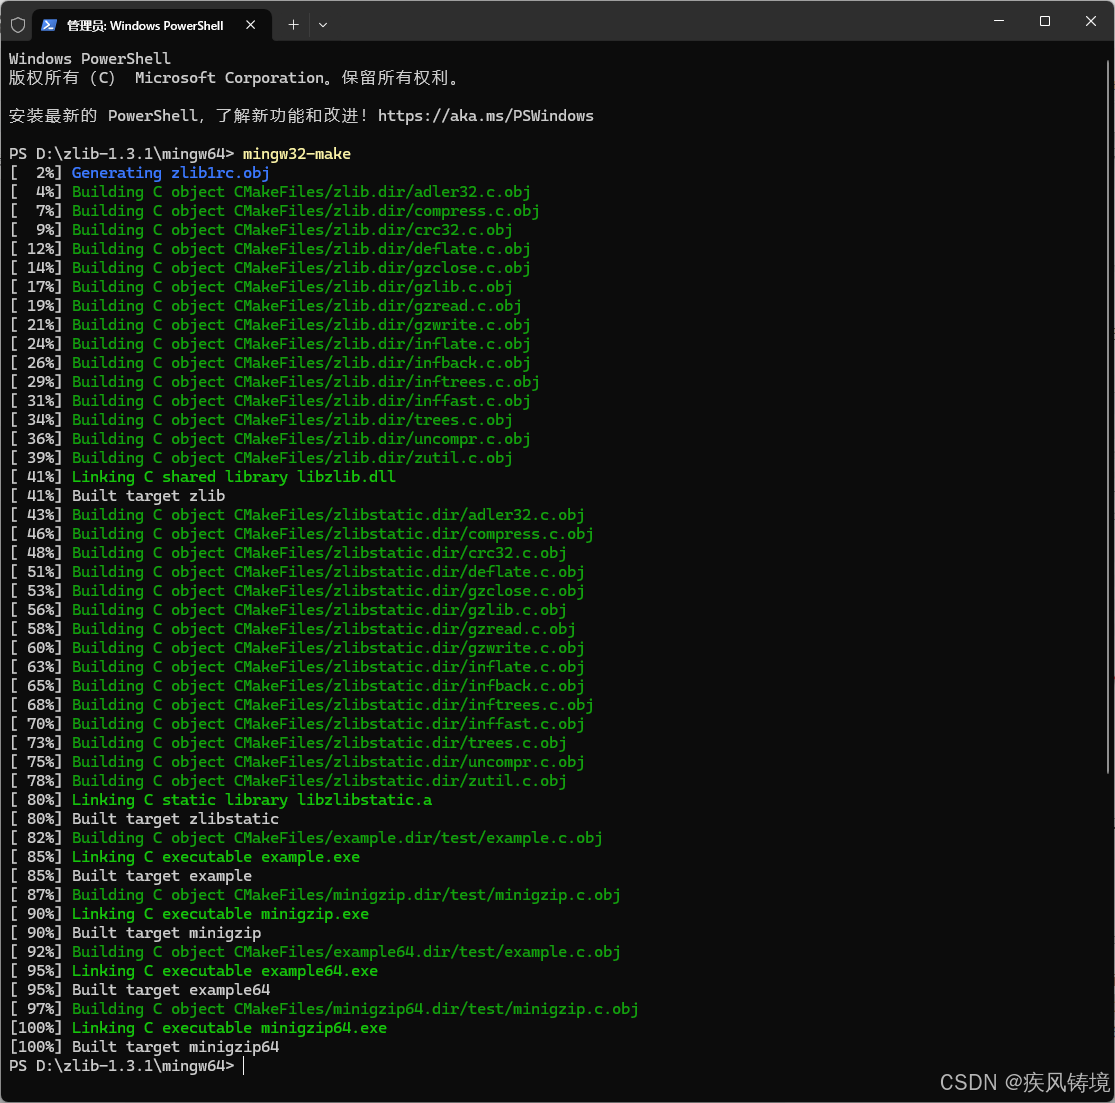
Task: Click the zlib.dir/gzclose.c.obj line
Action: (270, 268)
